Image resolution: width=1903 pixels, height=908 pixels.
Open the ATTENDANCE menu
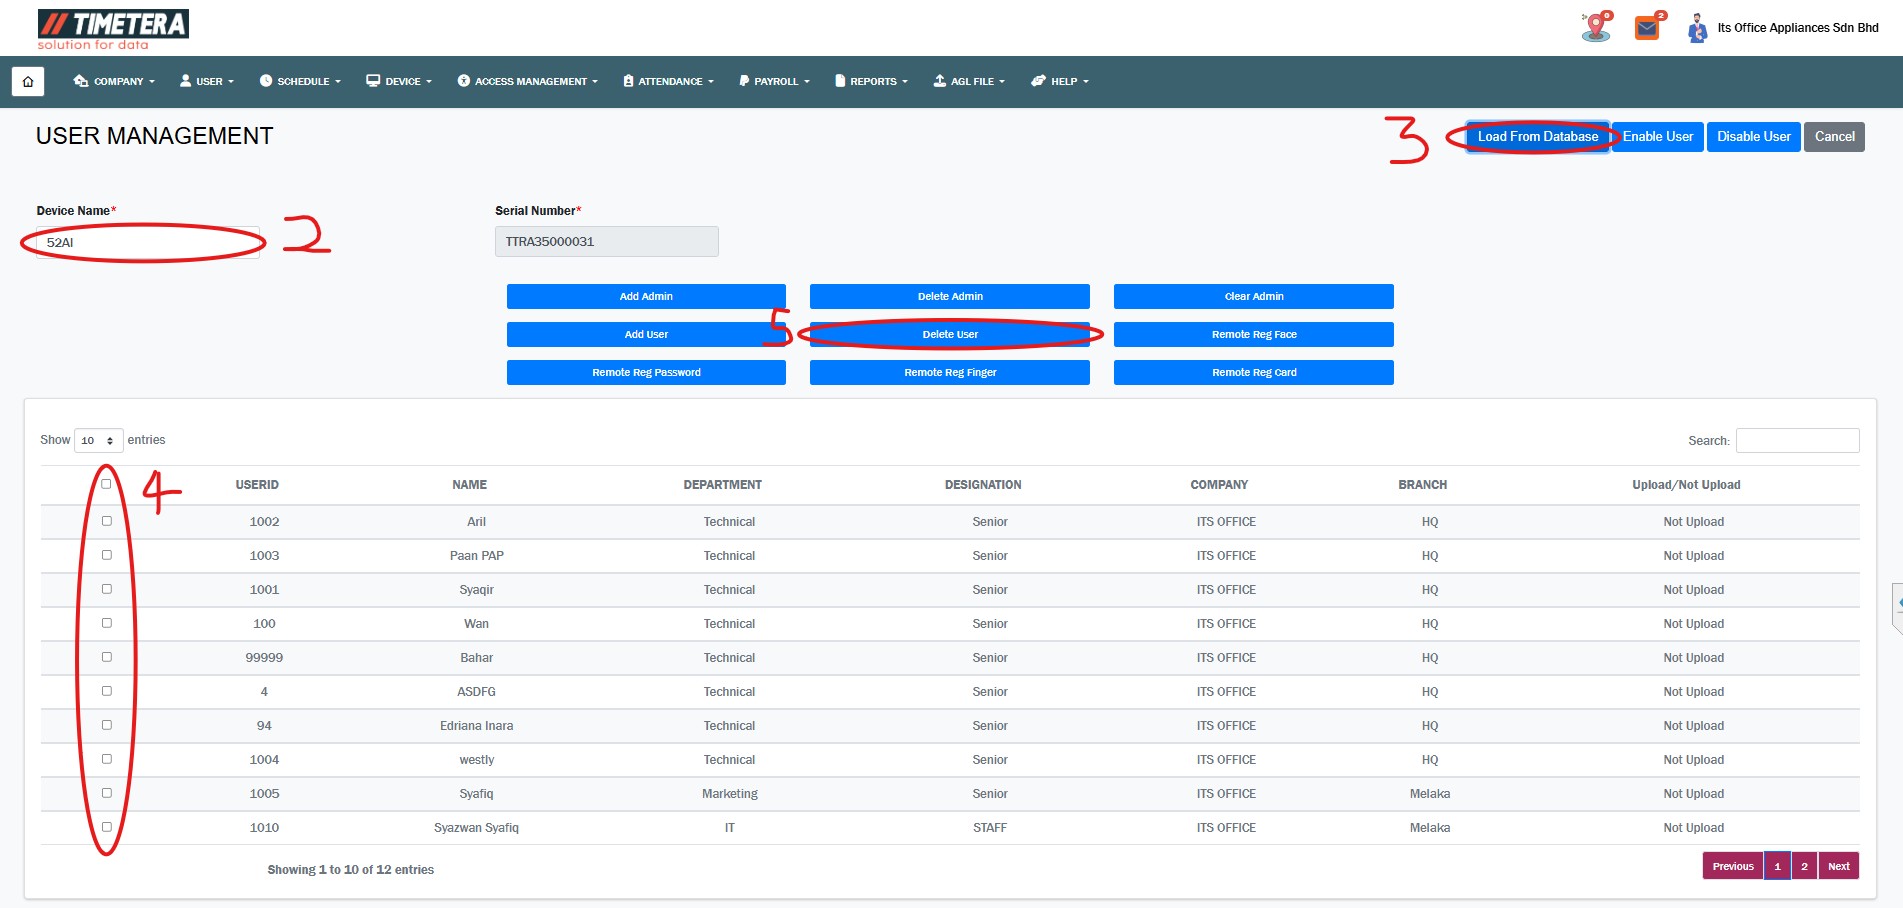(668, 81)
